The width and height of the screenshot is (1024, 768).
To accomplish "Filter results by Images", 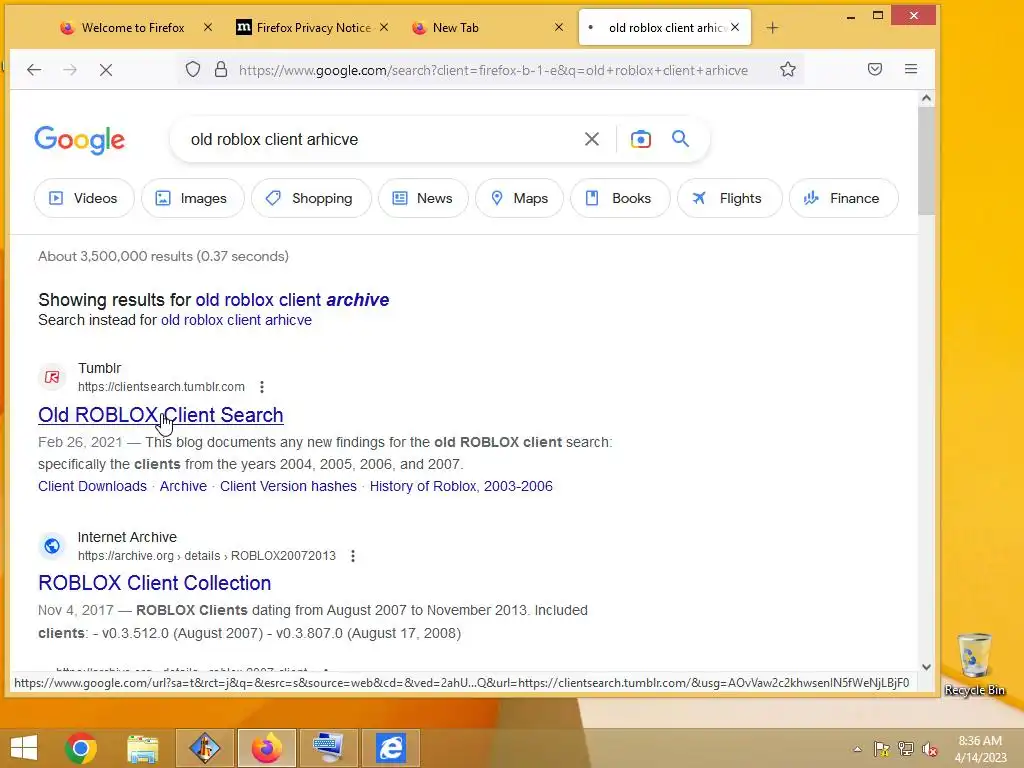I will coord(193,198).
